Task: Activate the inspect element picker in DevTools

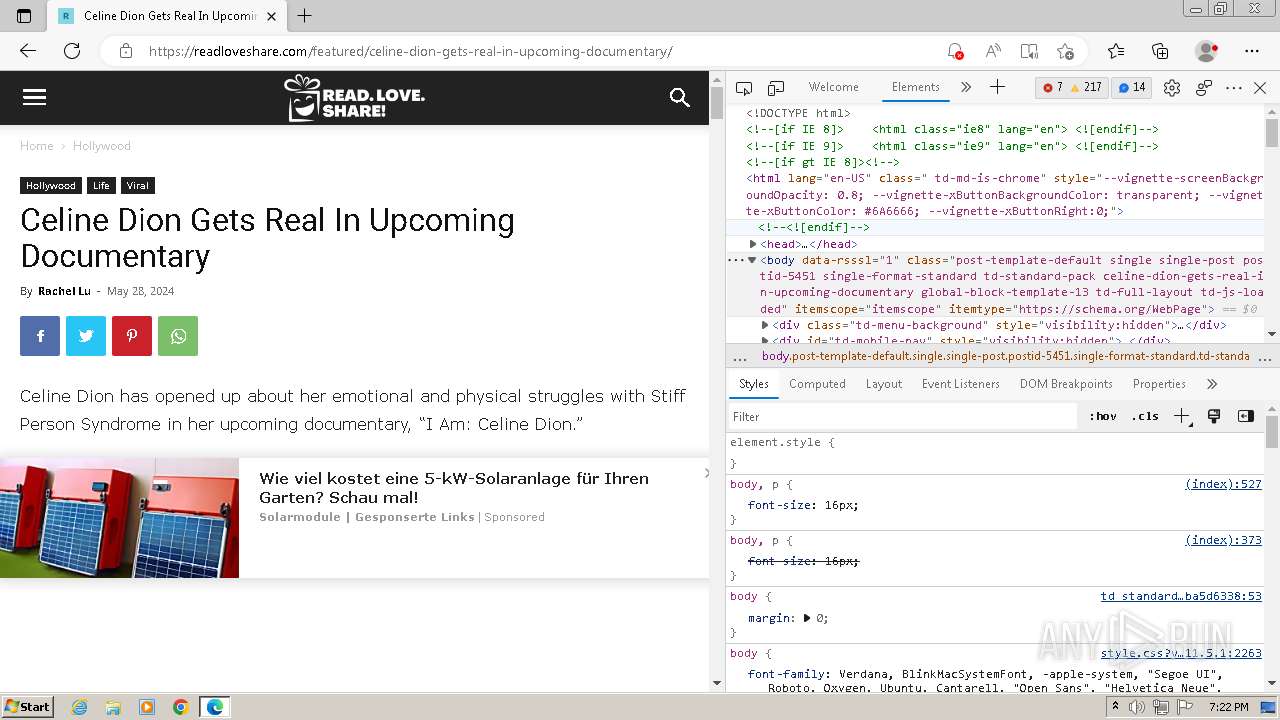Action: coord(744,88)
